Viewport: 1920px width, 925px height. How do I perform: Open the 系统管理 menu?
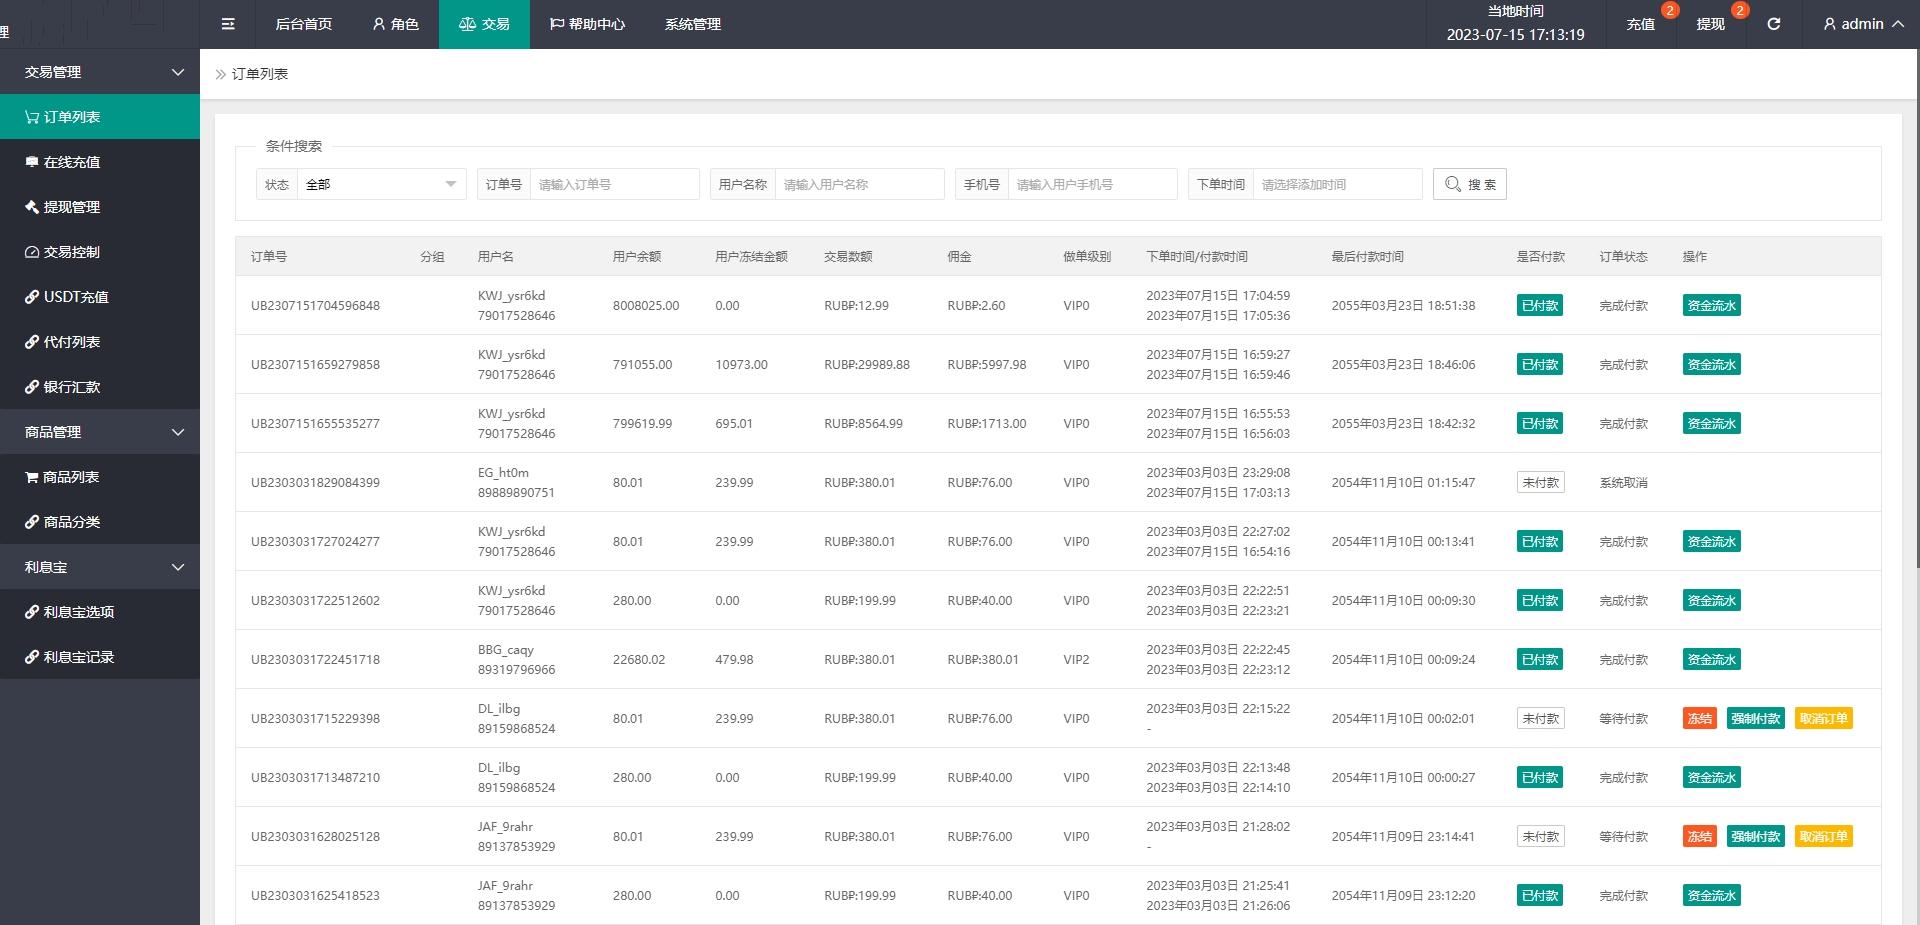click(693, 24)
